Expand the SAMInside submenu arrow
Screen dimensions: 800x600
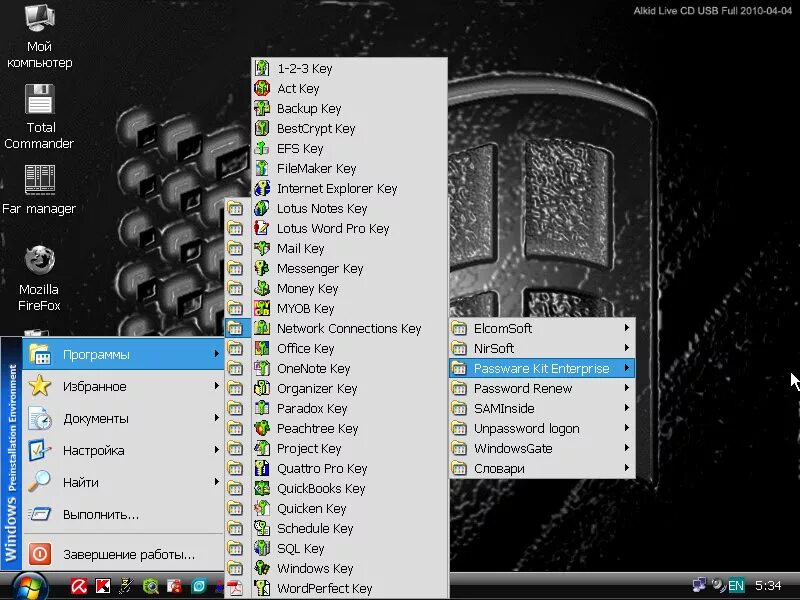[x=627, y=408]
